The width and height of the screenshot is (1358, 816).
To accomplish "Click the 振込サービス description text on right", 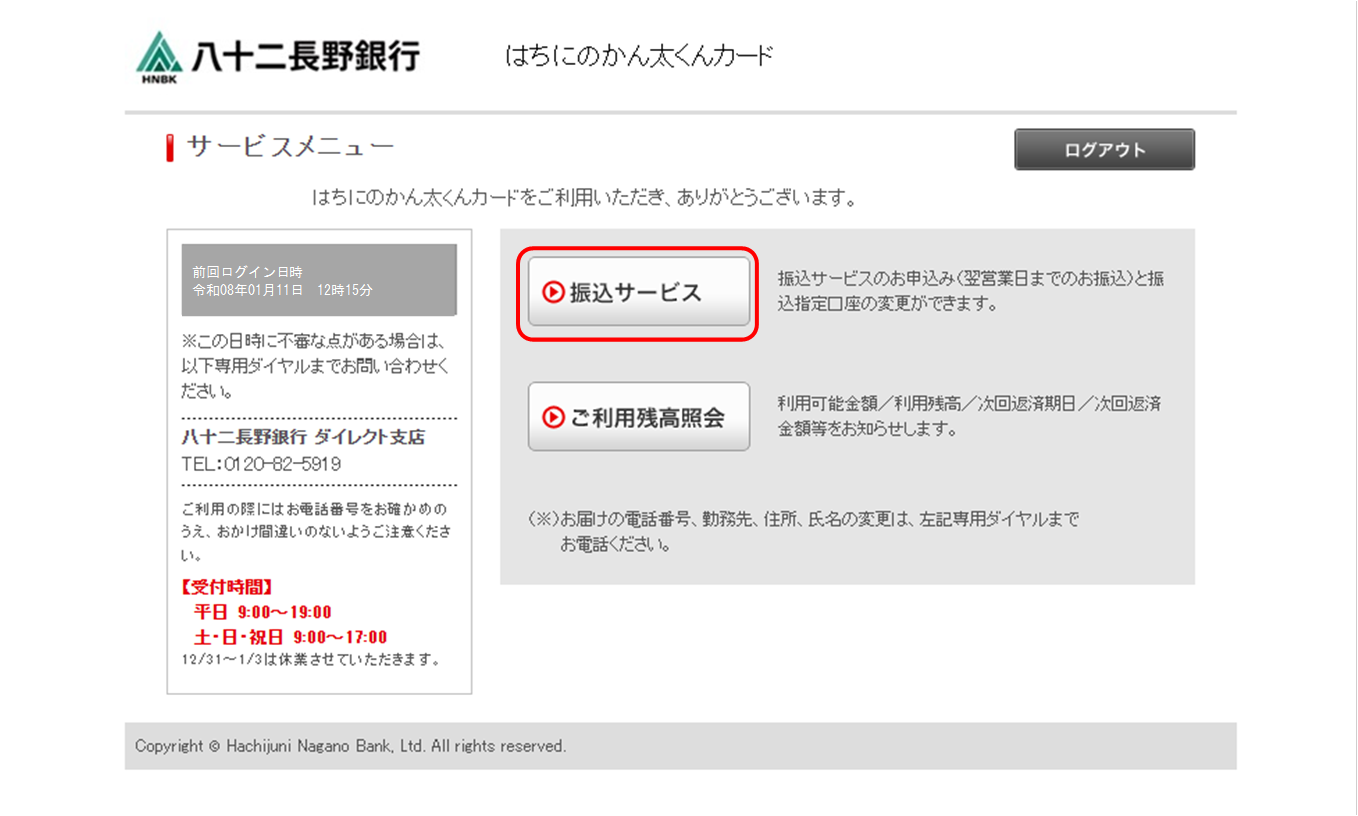I will pyautogui.click(x=970, y=290).
